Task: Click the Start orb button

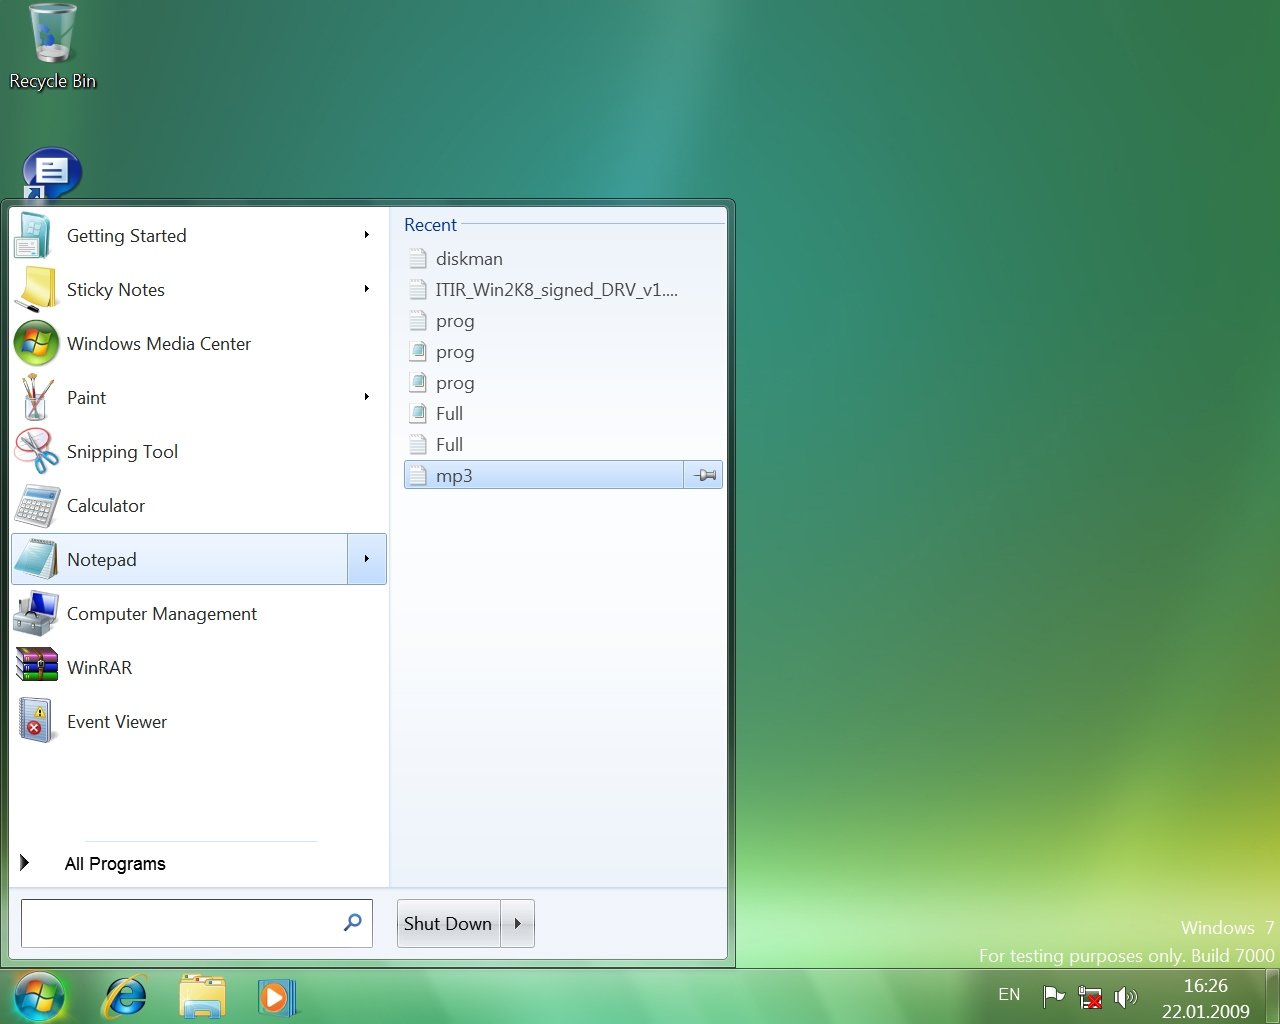Action: click(x=39, y=997)
